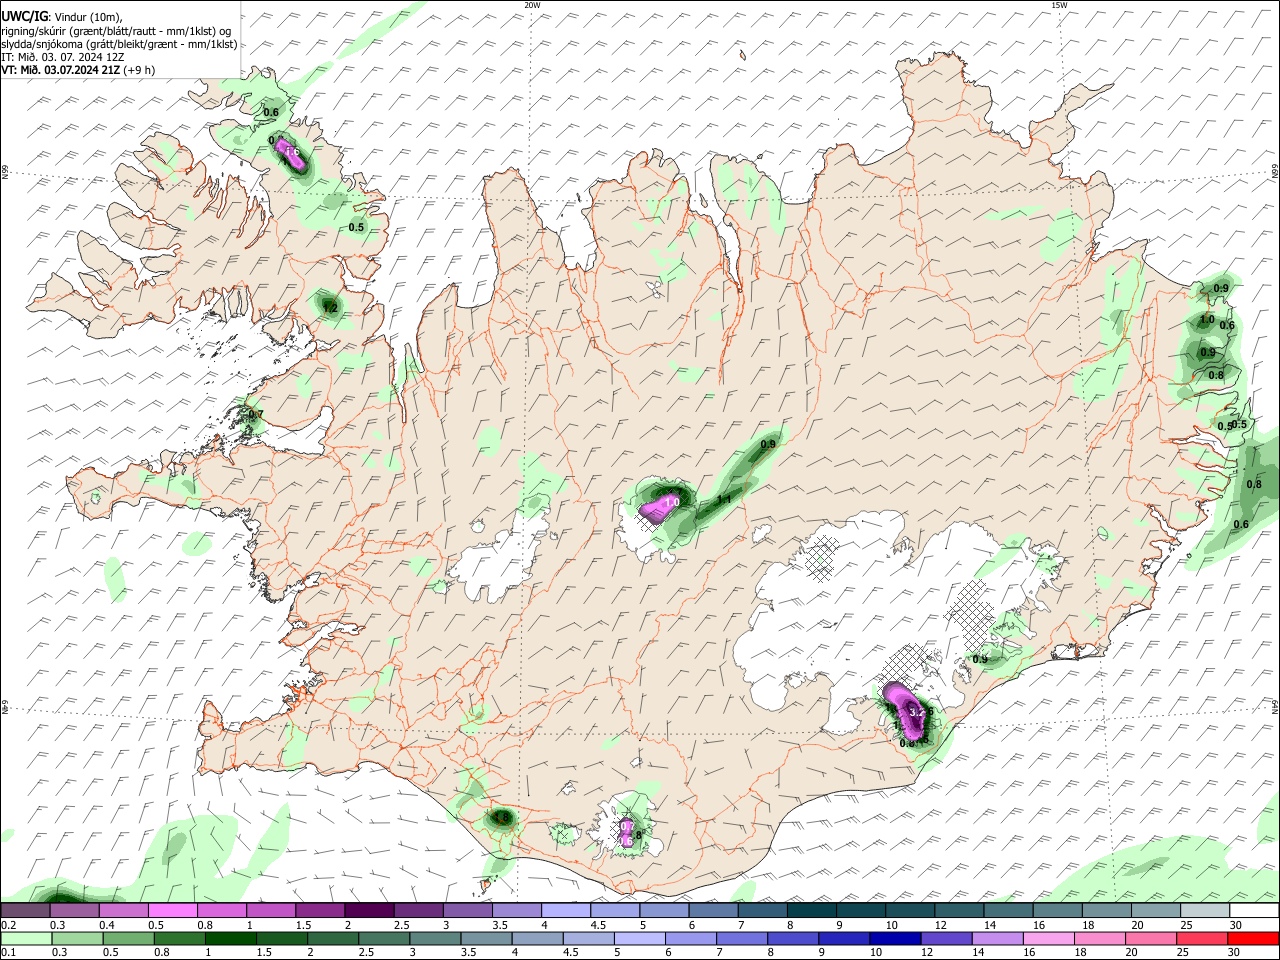Click the purple snowfall patch on the central glacier
Image resolution: width=1280 pixels, height=960 pixels.
660,508
